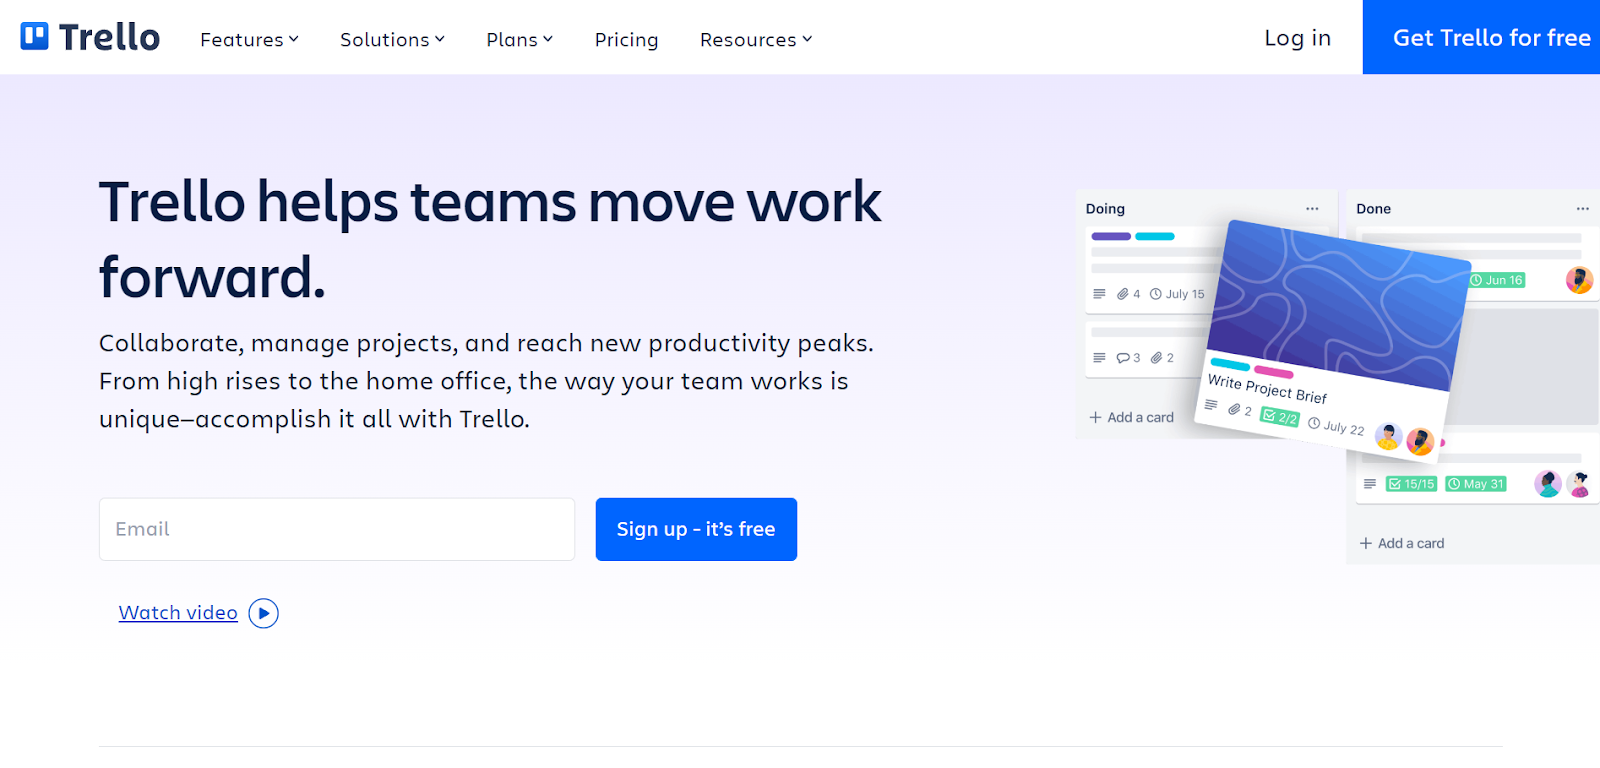
Task: Open the Watch video link
Action: pos(178,612)
